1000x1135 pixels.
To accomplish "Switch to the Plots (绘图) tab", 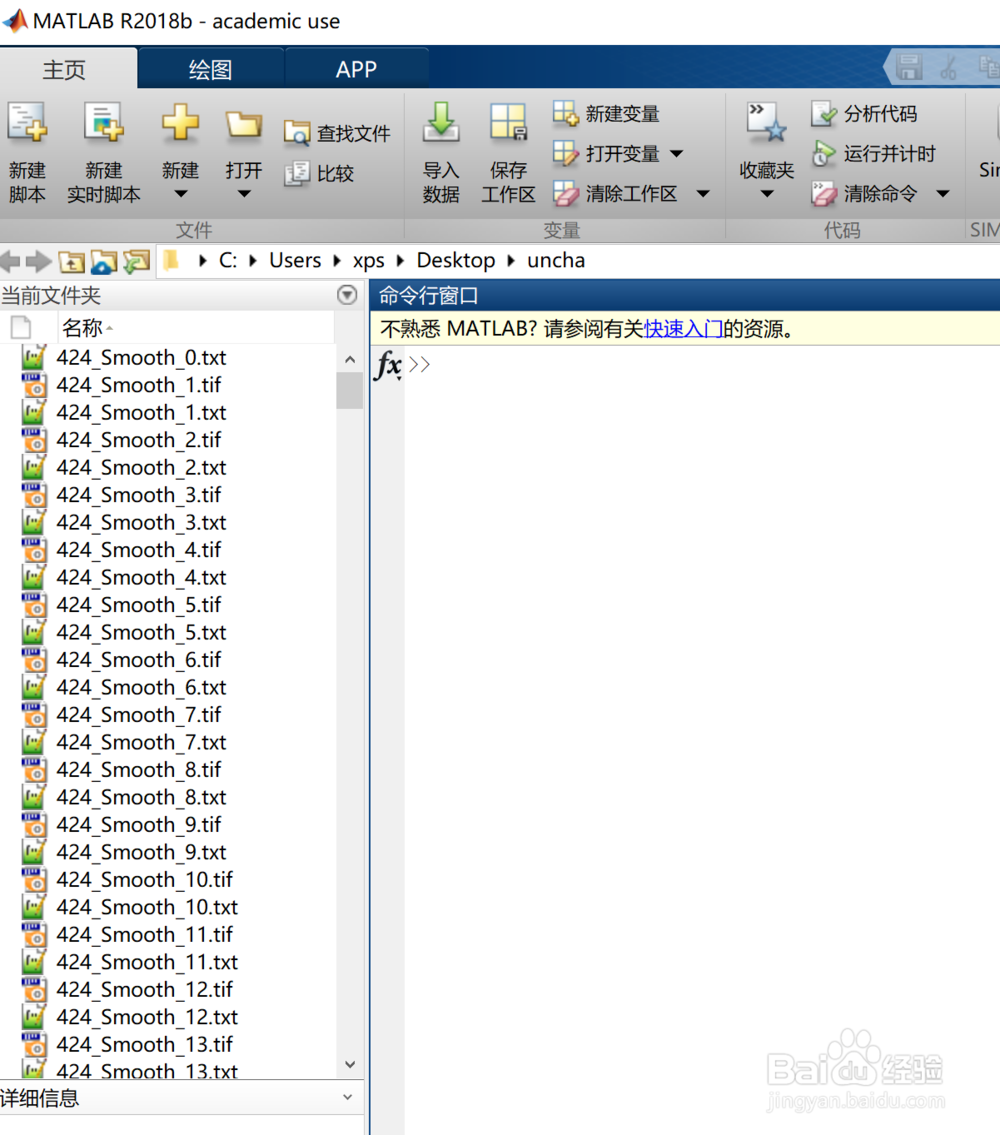I will tap(210, 69).
